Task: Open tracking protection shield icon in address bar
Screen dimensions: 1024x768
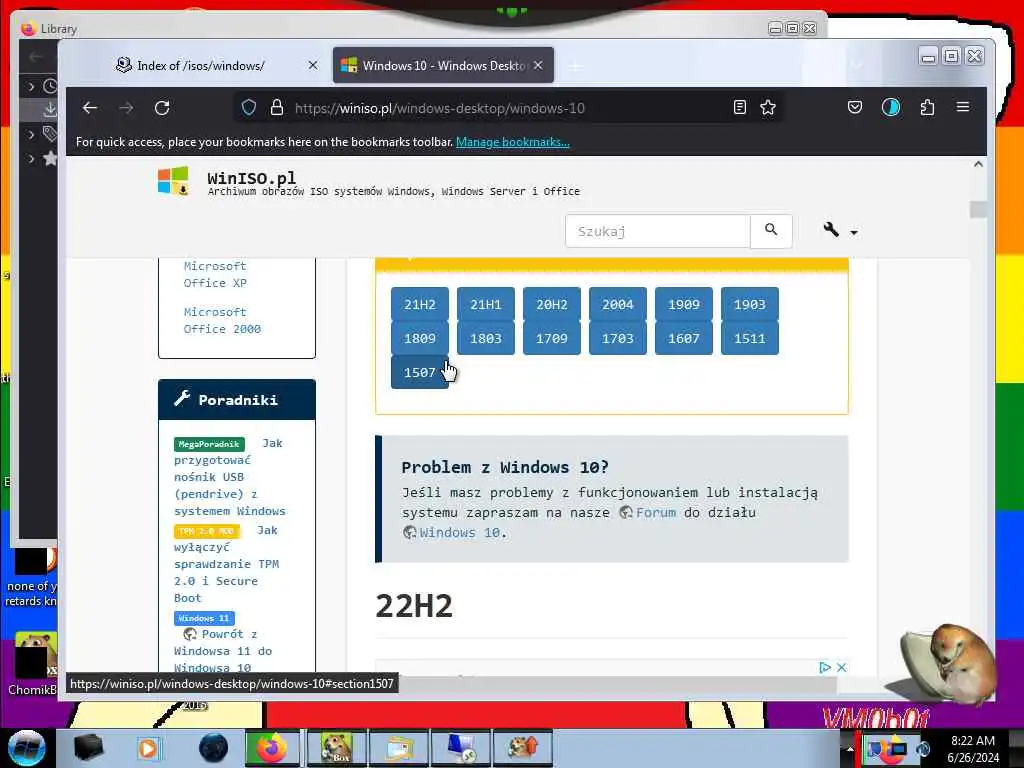Action: pos(249,108)
